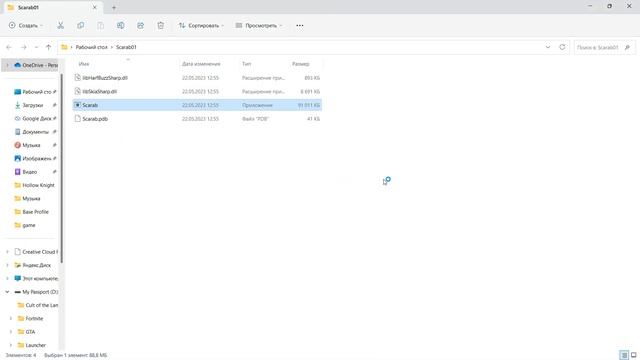Image resolution: width=640 pixels, height=360 pixels.
Task: Click the Delete trash icon
Action: click(x=160, y=25)
